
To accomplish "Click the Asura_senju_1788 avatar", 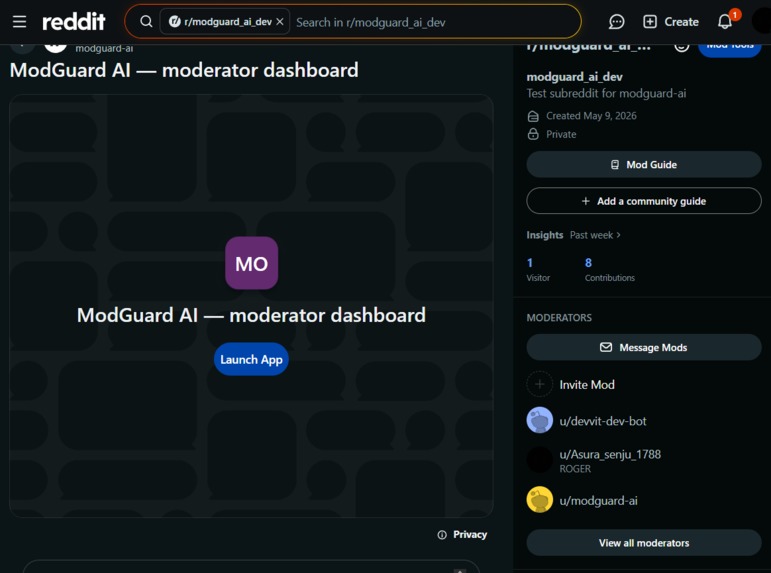I will coord(539,460).
